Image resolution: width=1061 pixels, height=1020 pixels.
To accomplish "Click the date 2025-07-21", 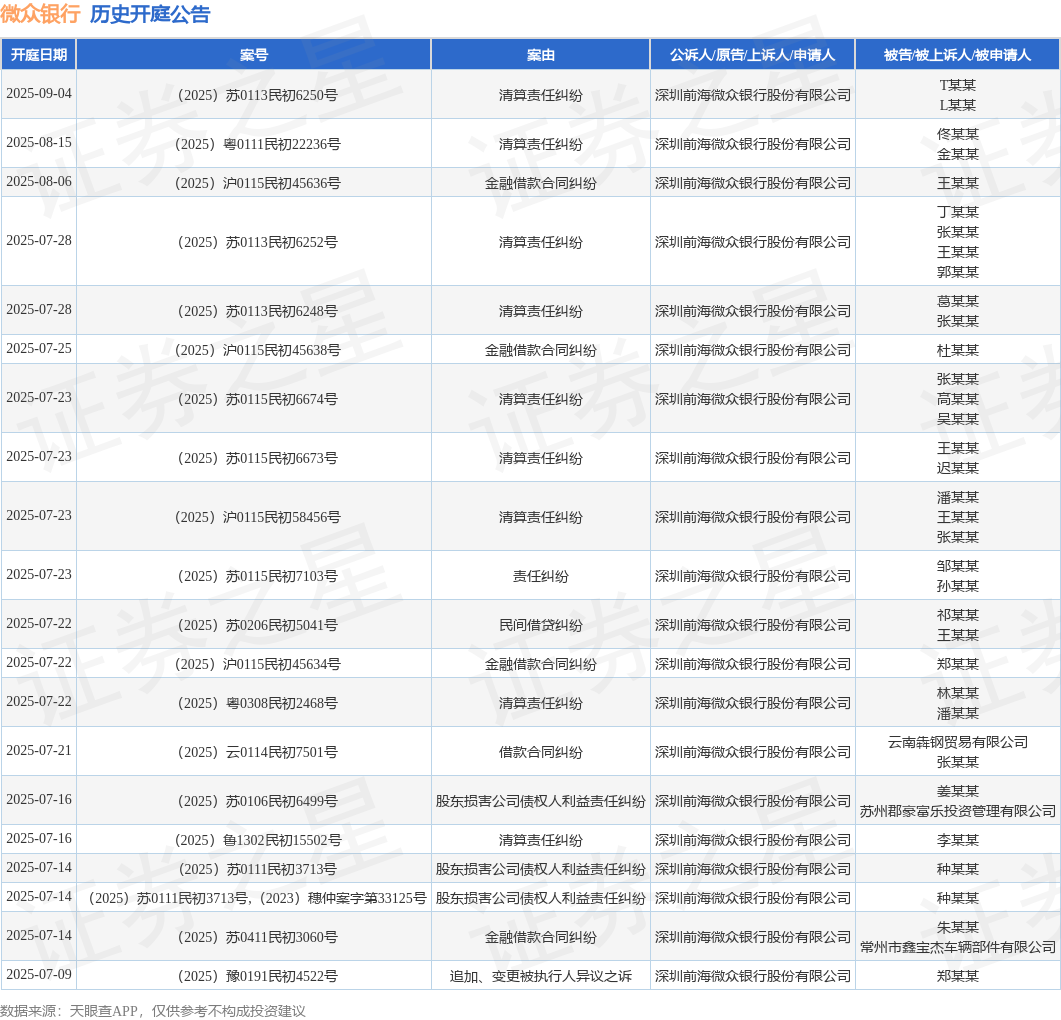I will click(39, 751).
